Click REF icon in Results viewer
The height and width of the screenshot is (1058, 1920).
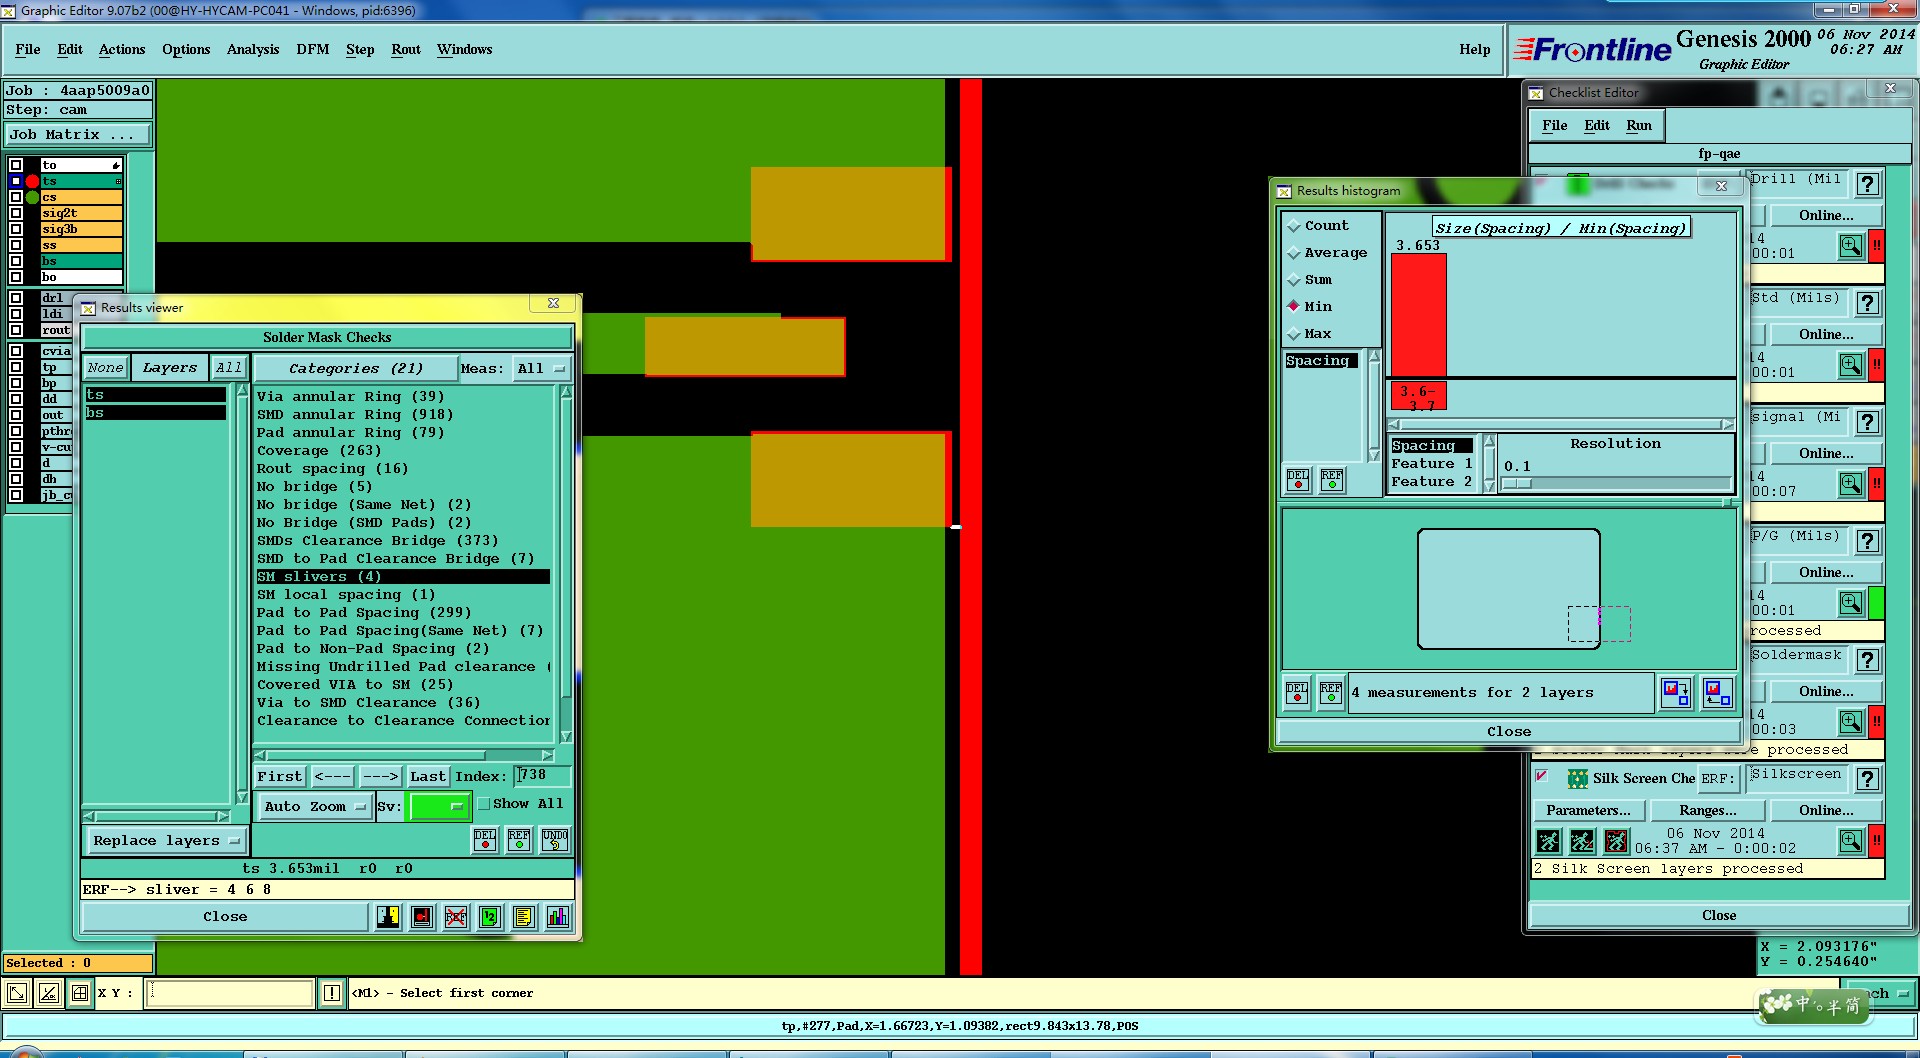pyautogui.click(x=519, y=840)
